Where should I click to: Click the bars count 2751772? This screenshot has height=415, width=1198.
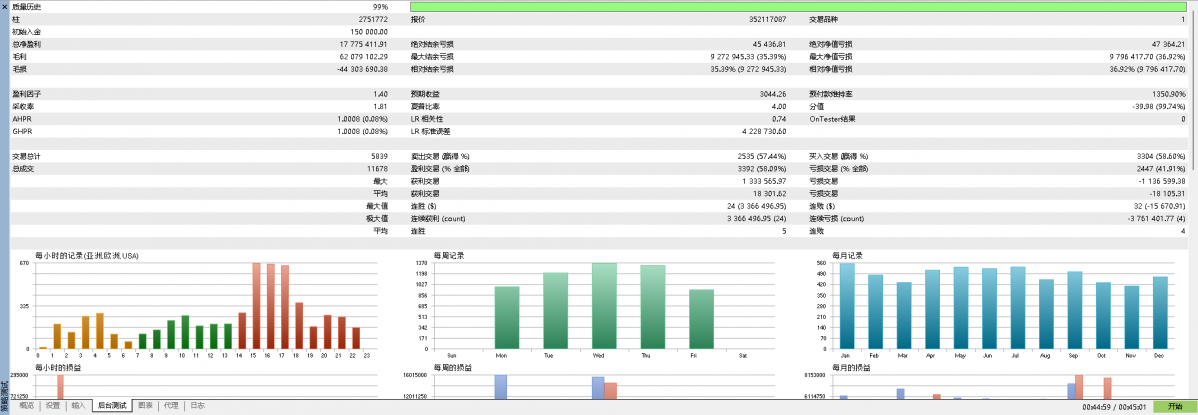374,19
